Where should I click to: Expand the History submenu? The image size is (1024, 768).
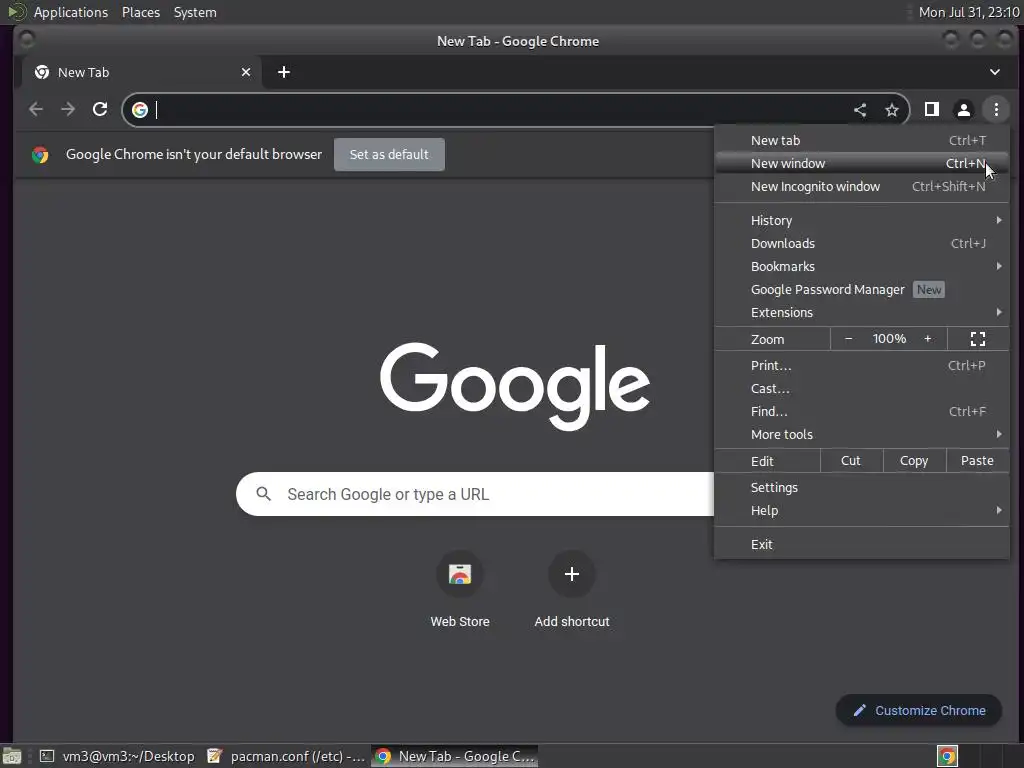click(x=862, y=220)
